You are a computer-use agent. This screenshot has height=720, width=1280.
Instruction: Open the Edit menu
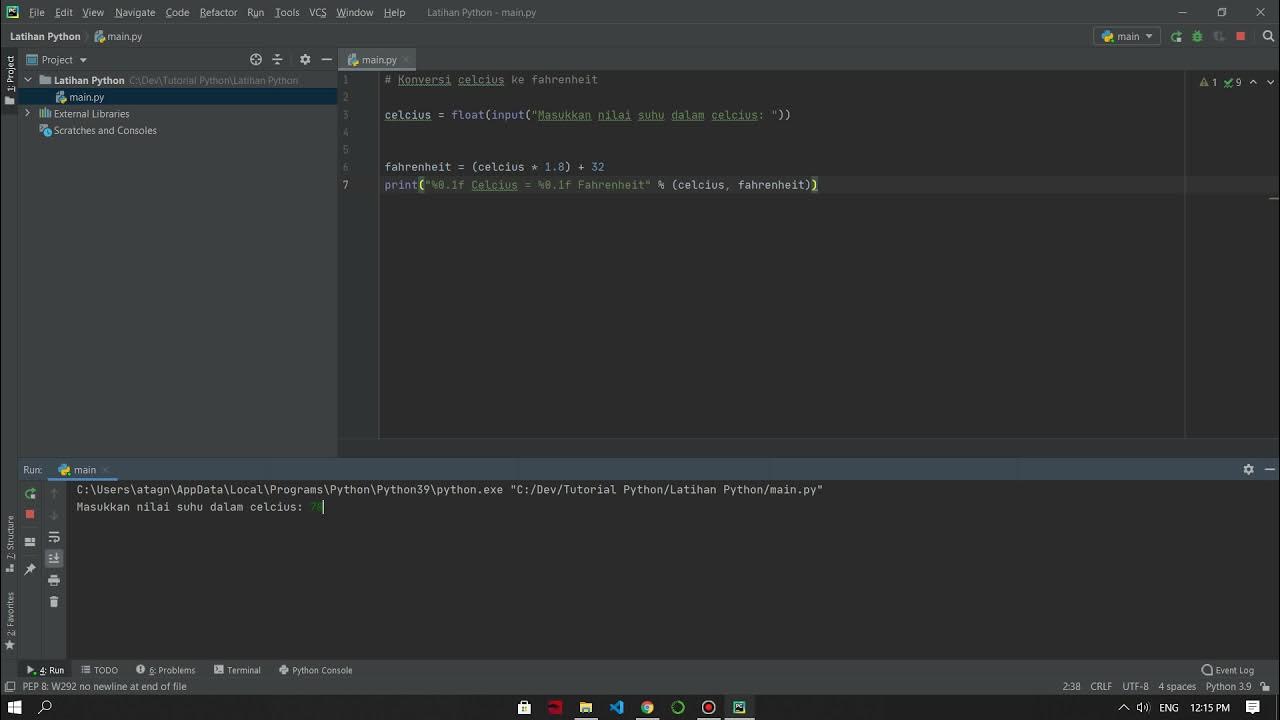tap(64, 12)
